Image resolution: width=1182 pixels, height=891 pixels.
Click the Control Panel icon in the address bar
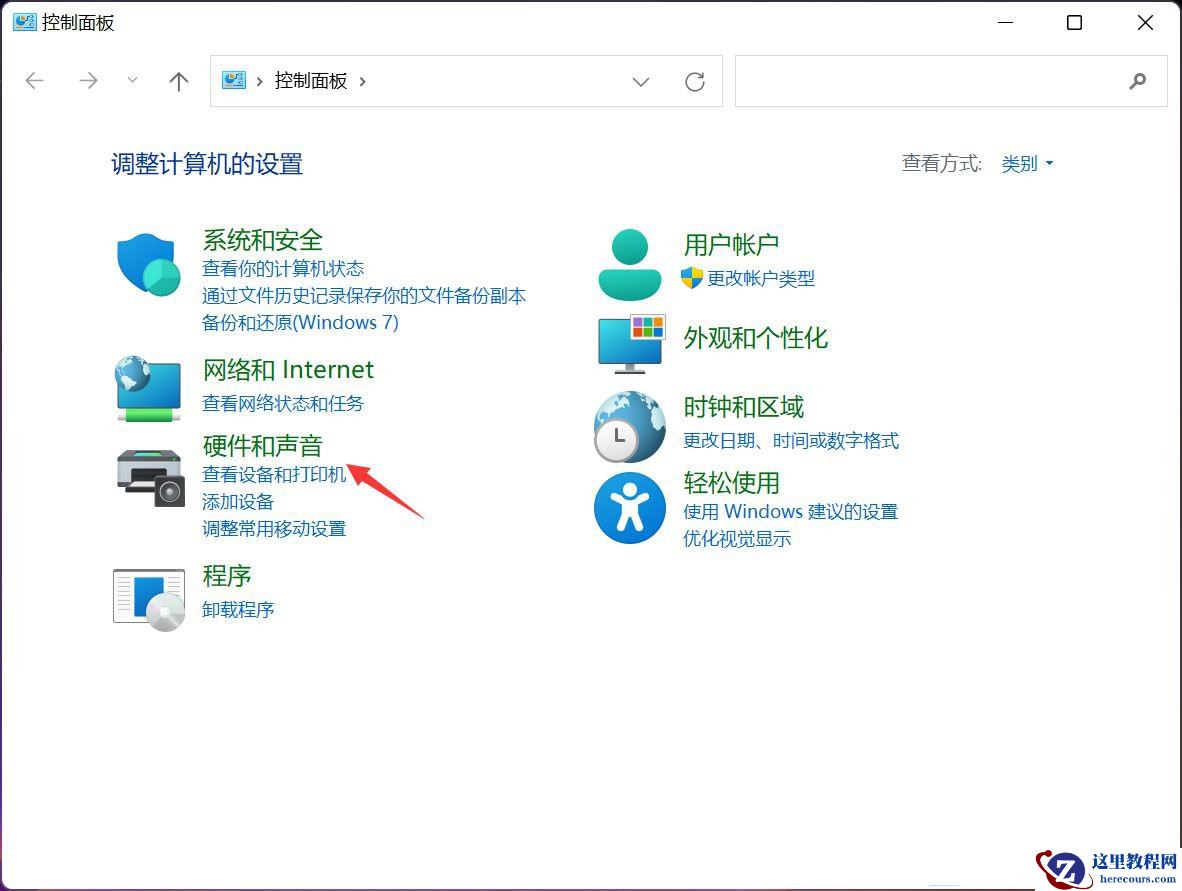234,80
